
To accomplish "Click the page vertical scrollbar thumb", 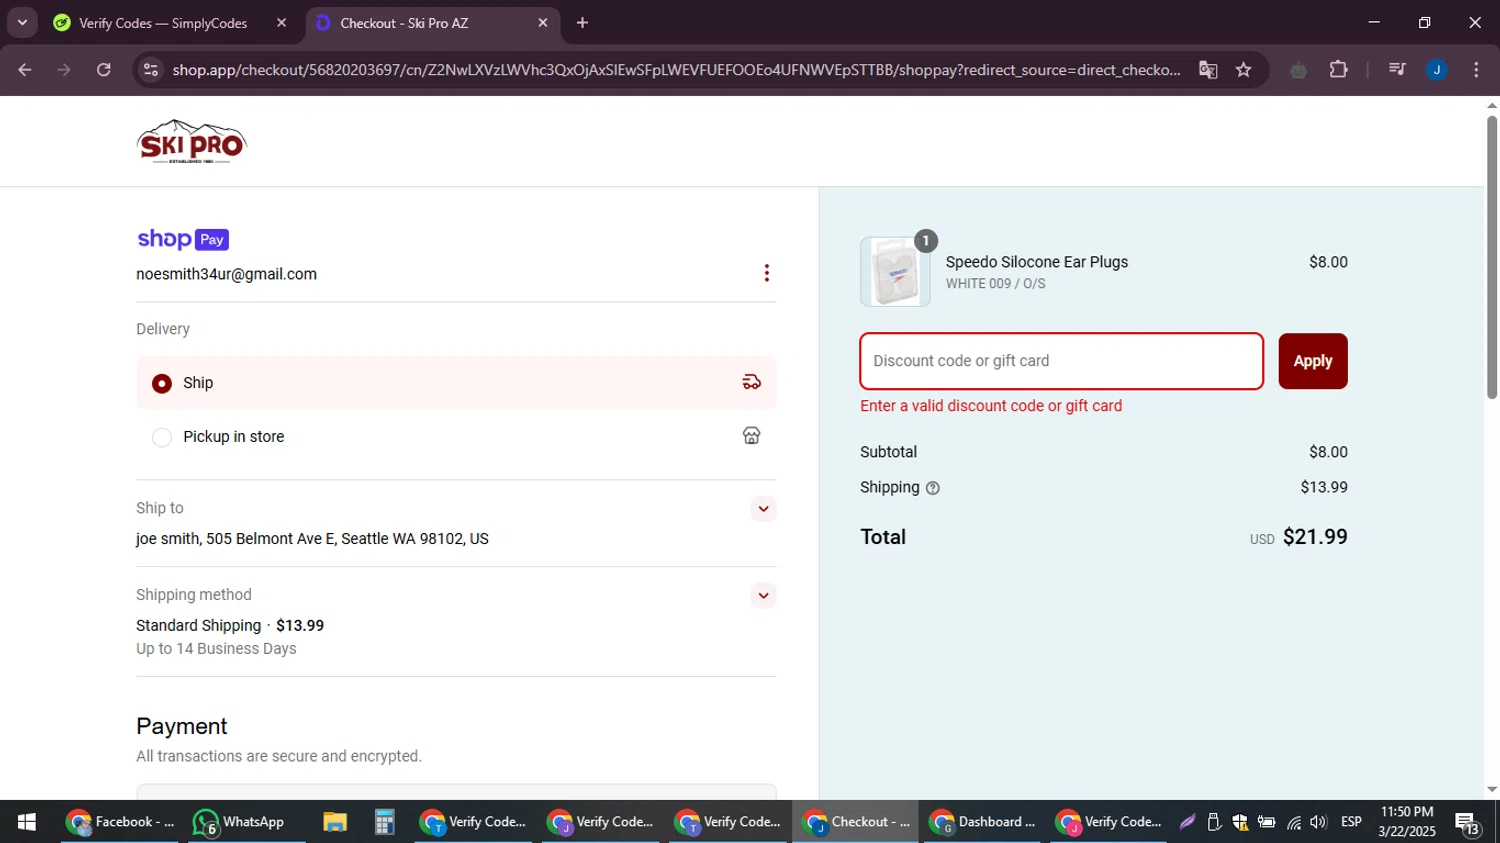I will (1492, 258).
